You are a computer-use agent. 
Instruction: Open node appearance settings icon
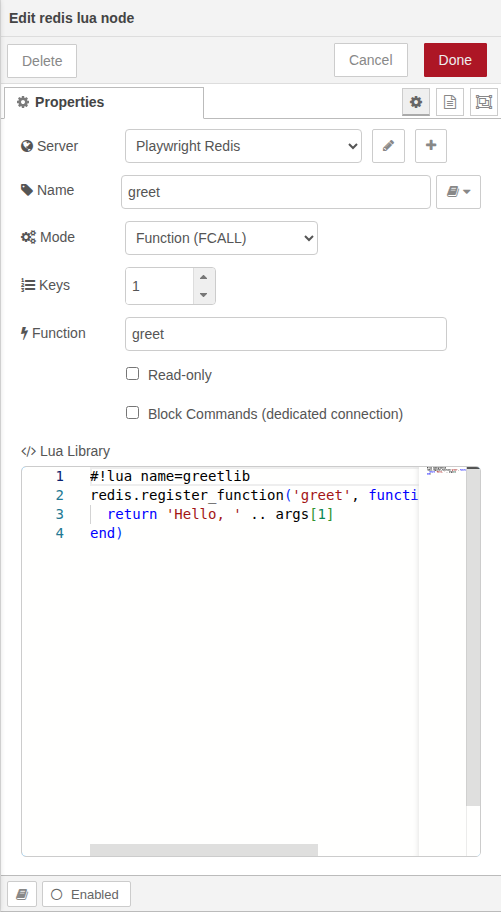(x=484, y=102)
